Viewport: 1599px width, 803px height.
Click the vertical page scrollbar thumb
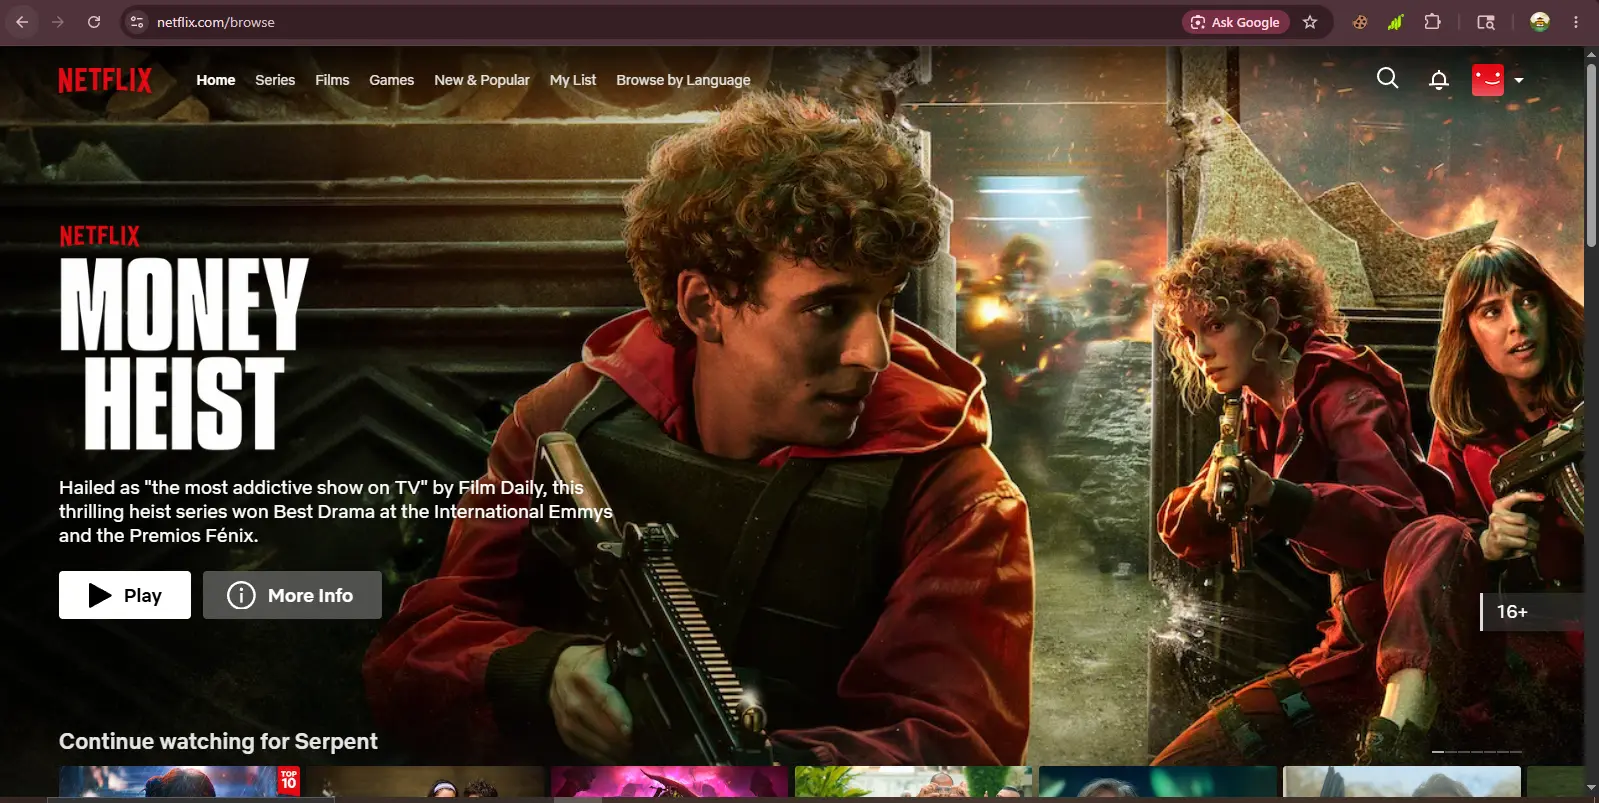1591,155
